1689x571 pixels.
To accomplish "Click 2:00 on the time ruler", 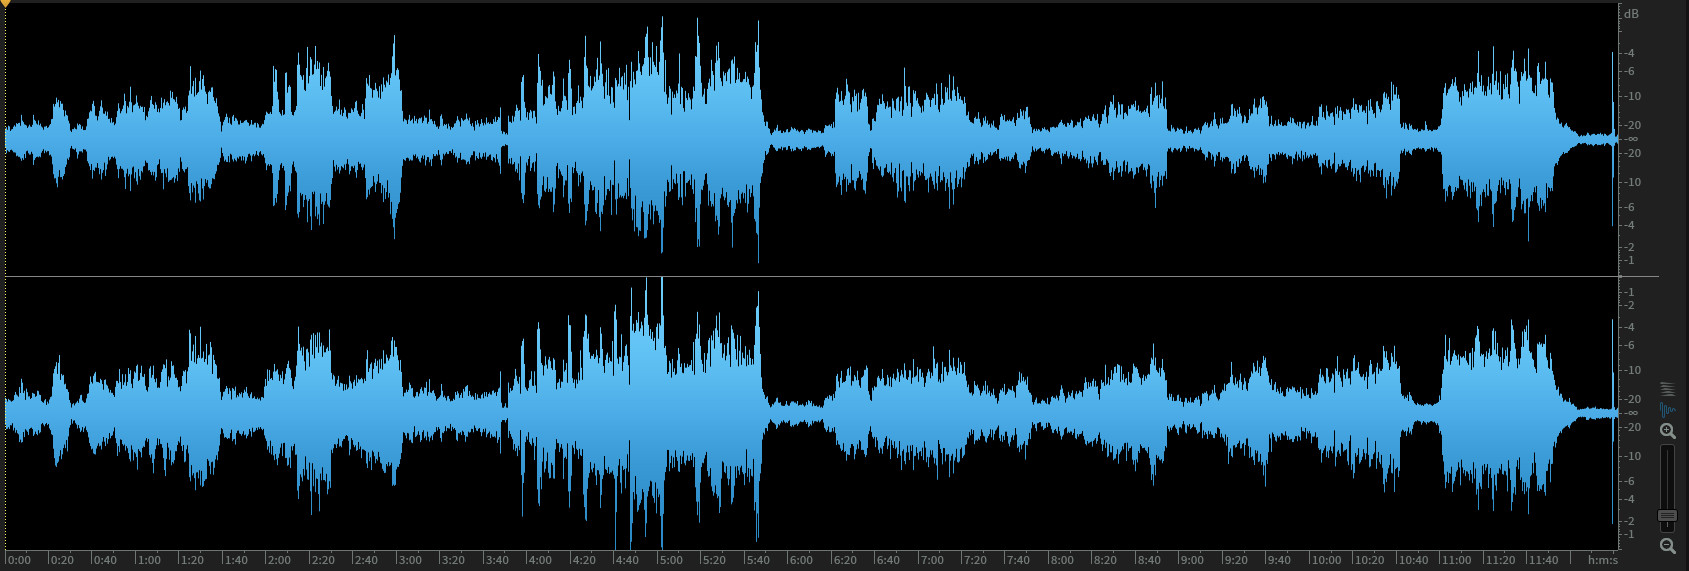I will pyautogui.click(x=279, y=560).
